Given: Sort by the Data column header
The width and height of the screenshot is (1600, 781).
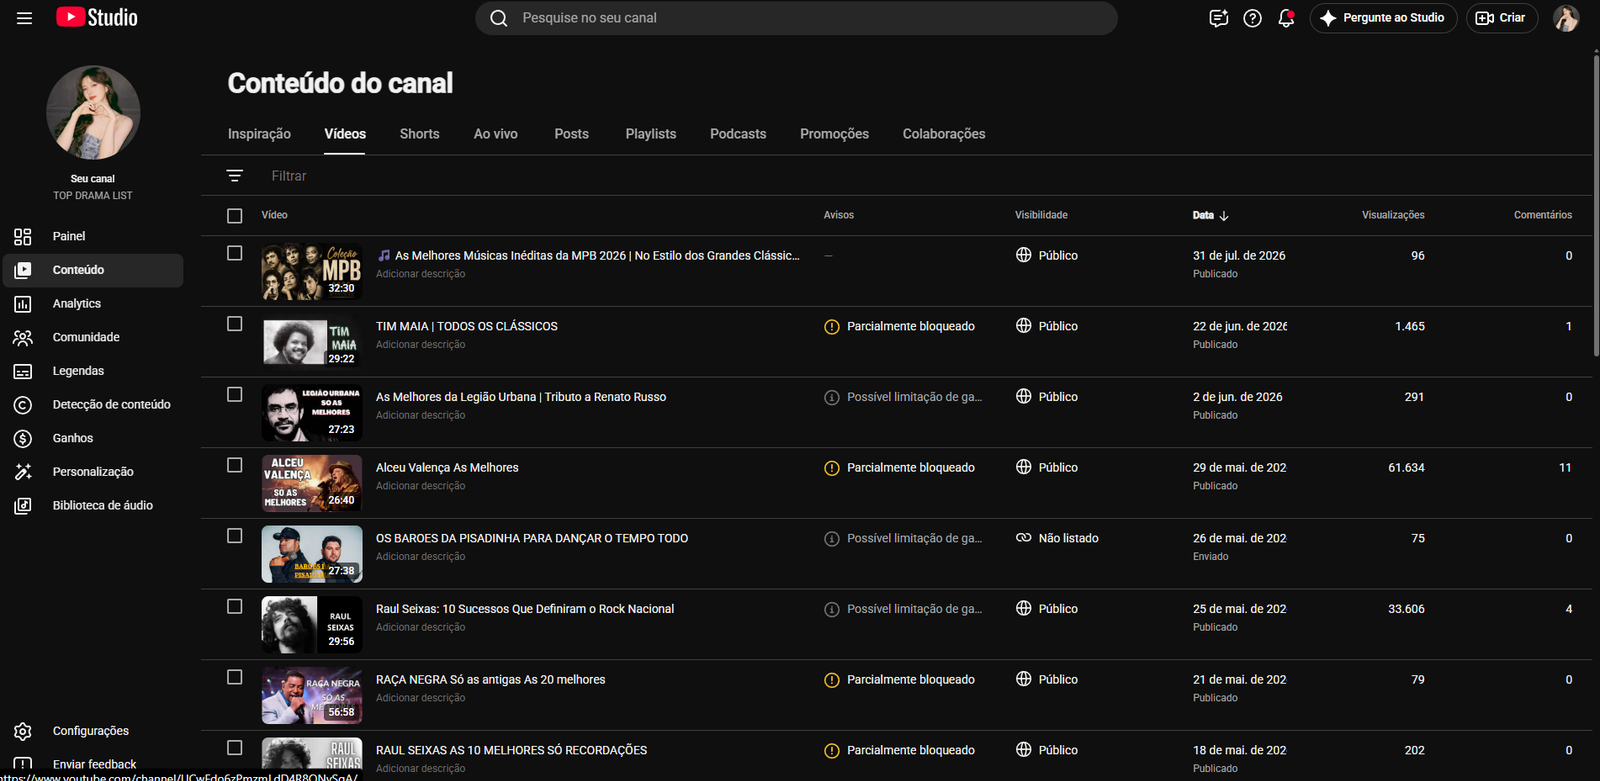Looking at the screenshot, I should click(1210, 216).
